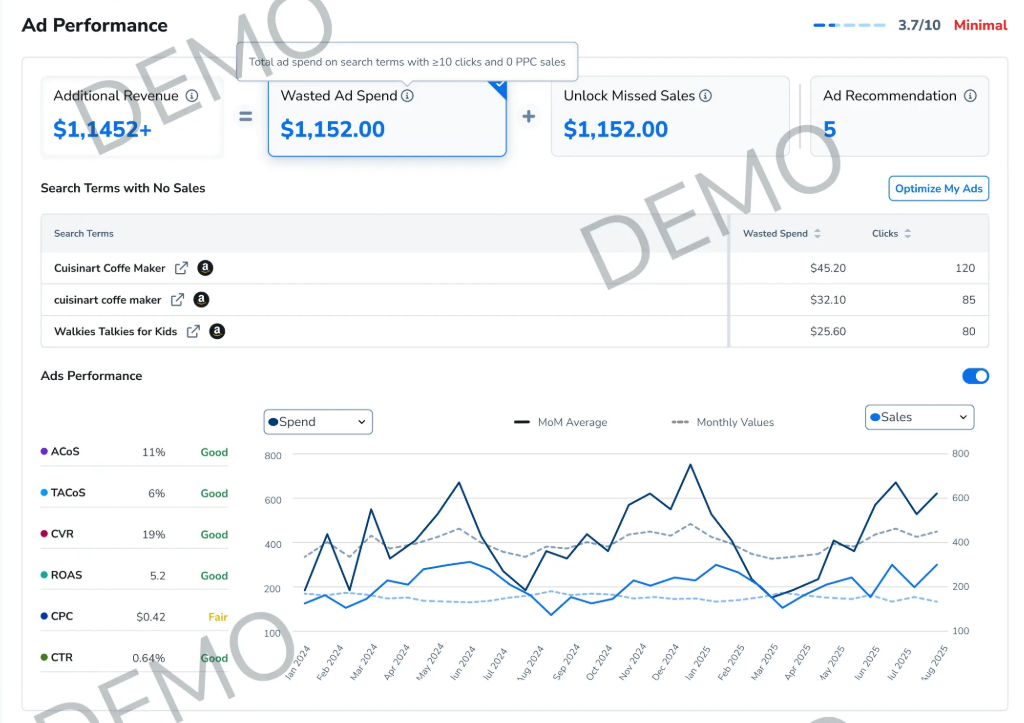Image resolution: width=1024 pixels, height=723 pixels.
Task: Click the CPC metric row
Action: pos(134,617)
